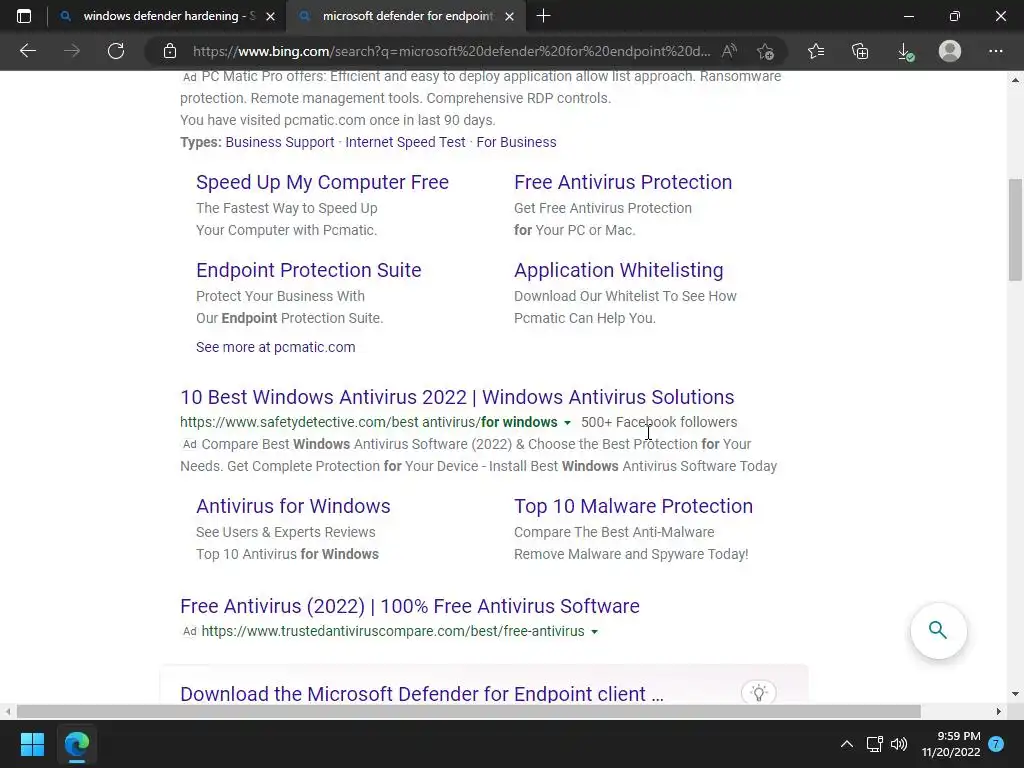Click See more at pcmatic.com
Image resolution: width=1024 pixels, height=768 pixels.
276,347
